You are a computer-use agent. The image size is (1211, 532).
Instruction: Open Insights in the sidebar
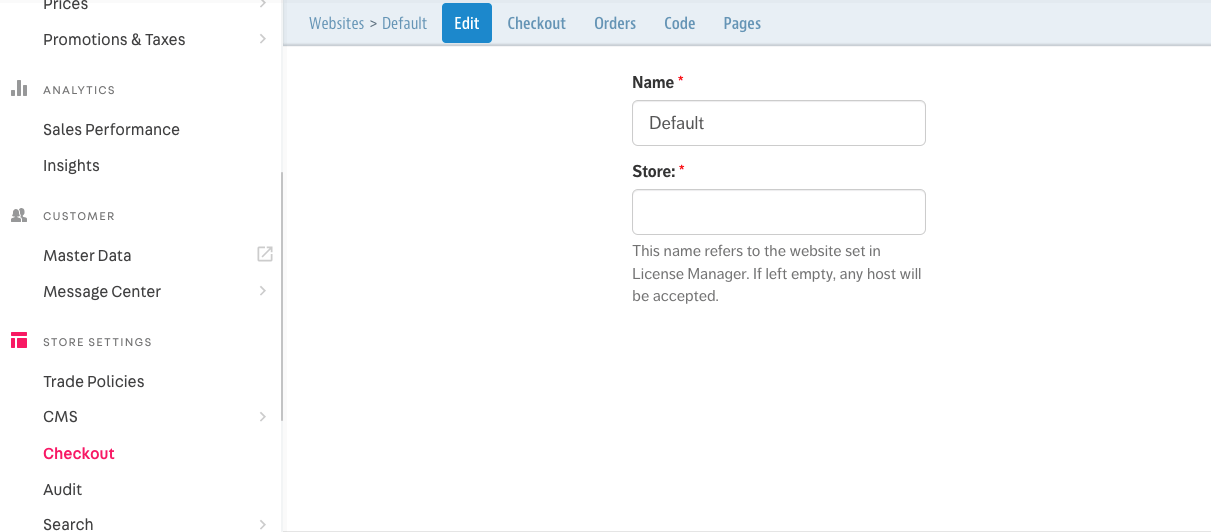(71, 165)
